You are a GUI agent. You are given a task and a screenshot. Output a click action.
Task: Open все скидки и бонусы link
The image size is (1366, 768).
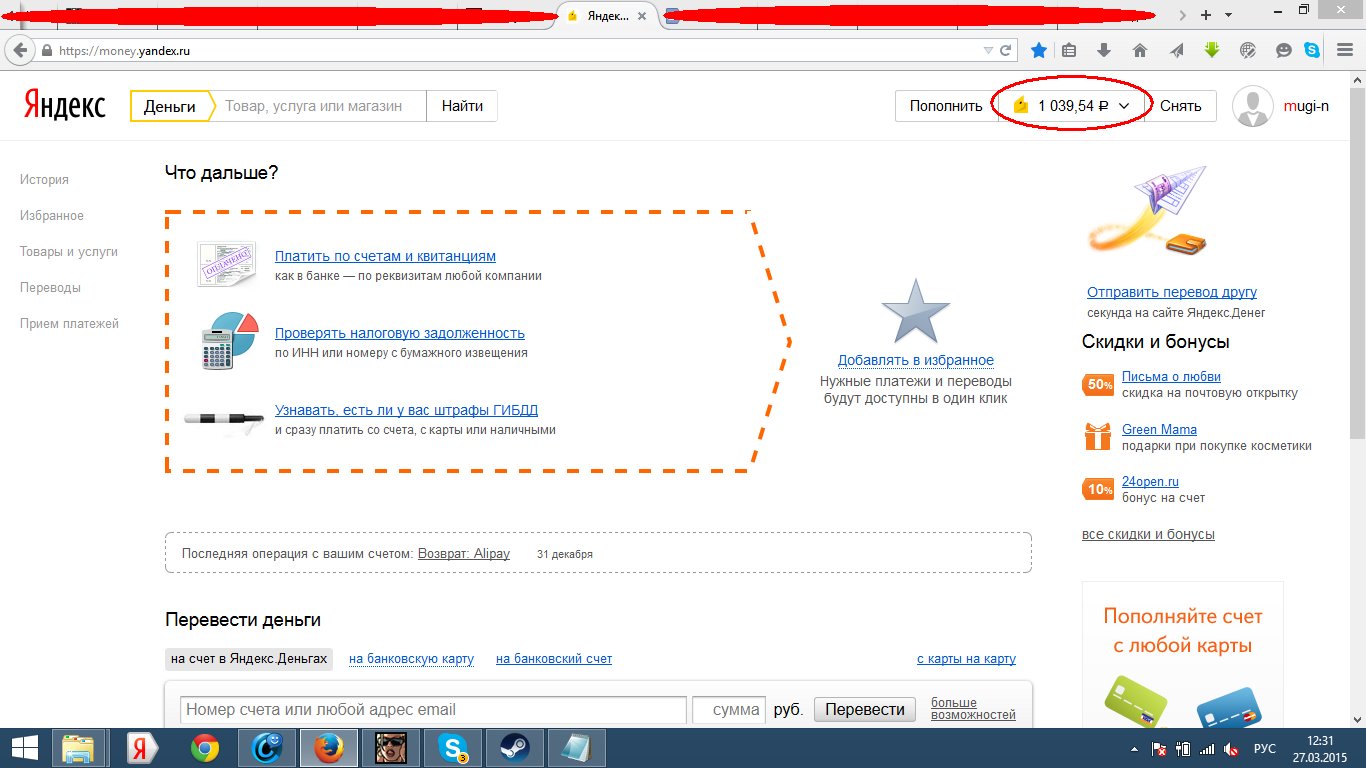click(1148, 534)
